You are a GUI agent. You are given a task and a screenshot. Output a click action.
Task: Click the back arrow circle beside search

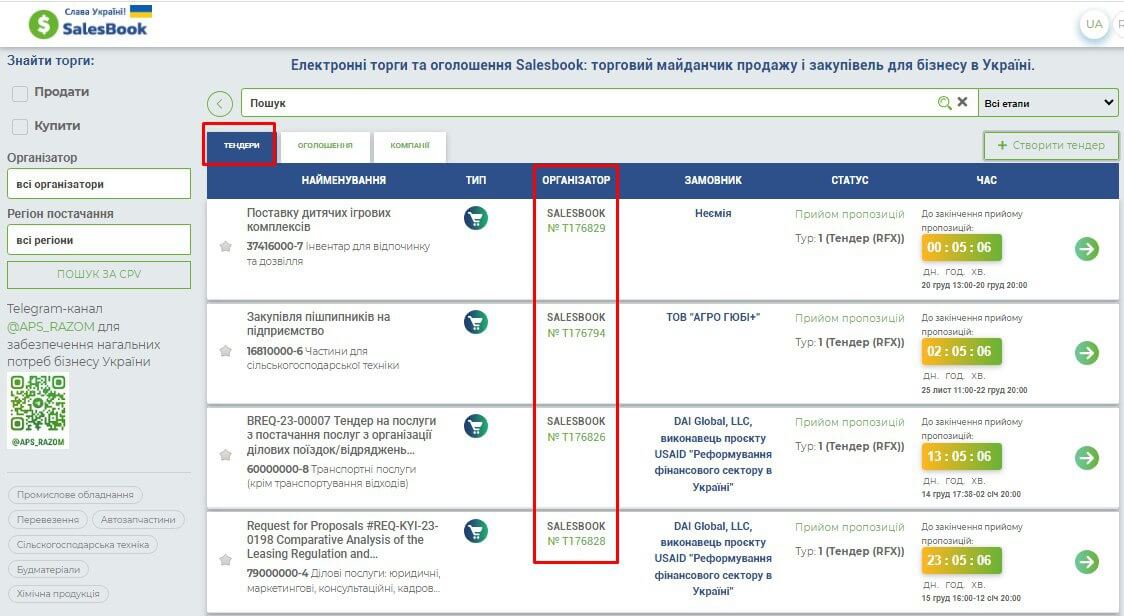(220, 104)
